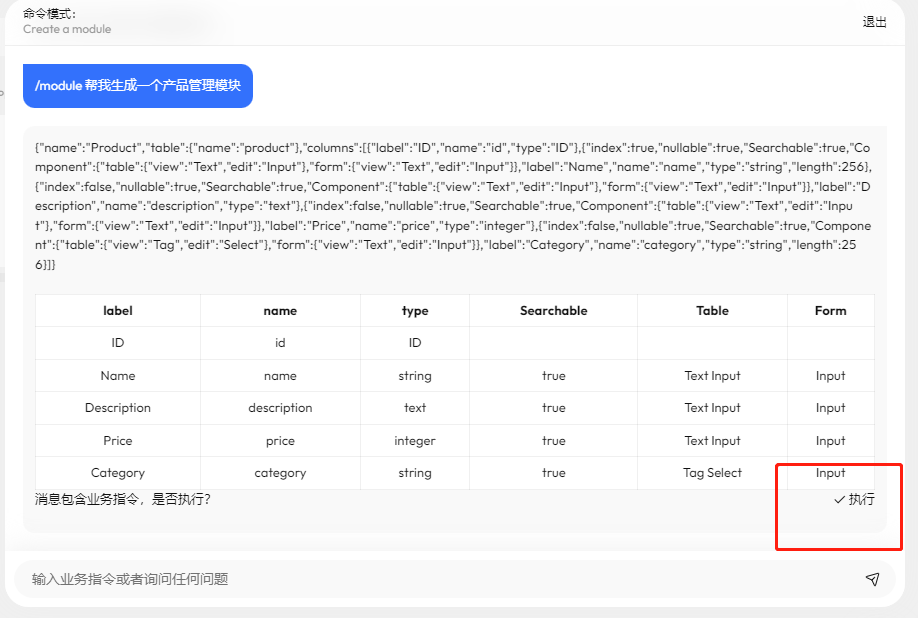Select the 'category' name cell

click(280, 473)
